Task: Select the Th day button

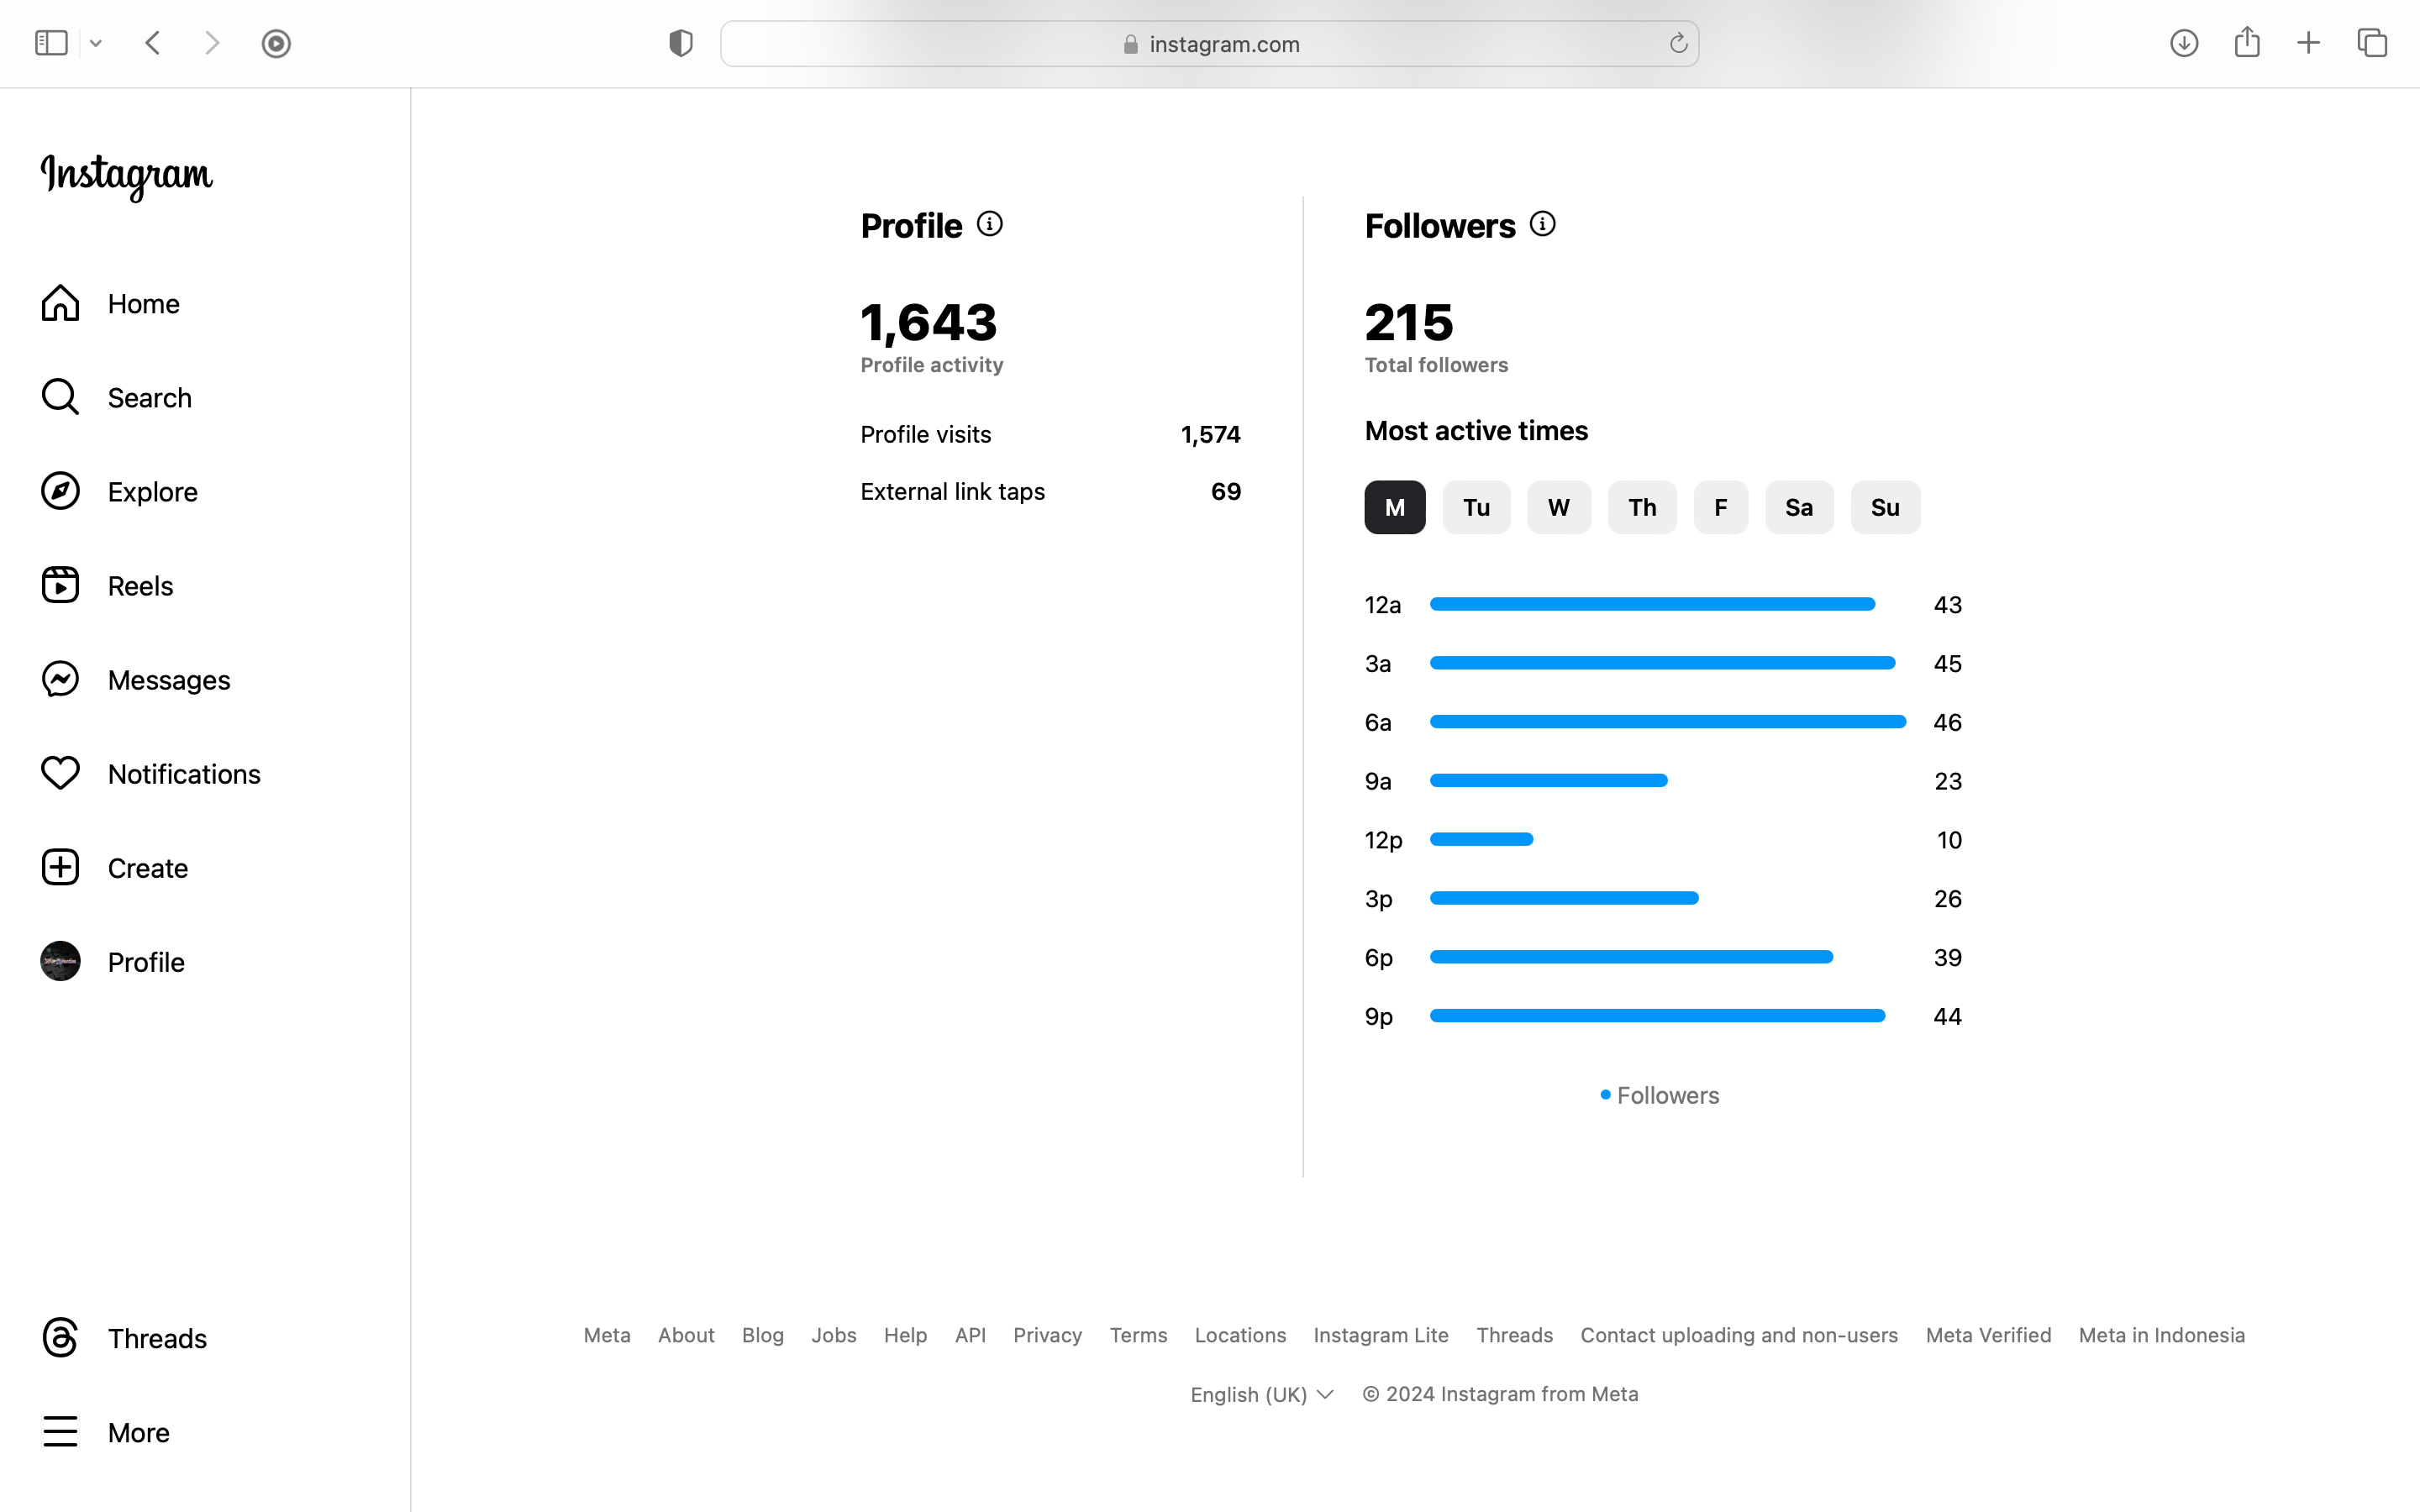Action: click(1641, 507)
